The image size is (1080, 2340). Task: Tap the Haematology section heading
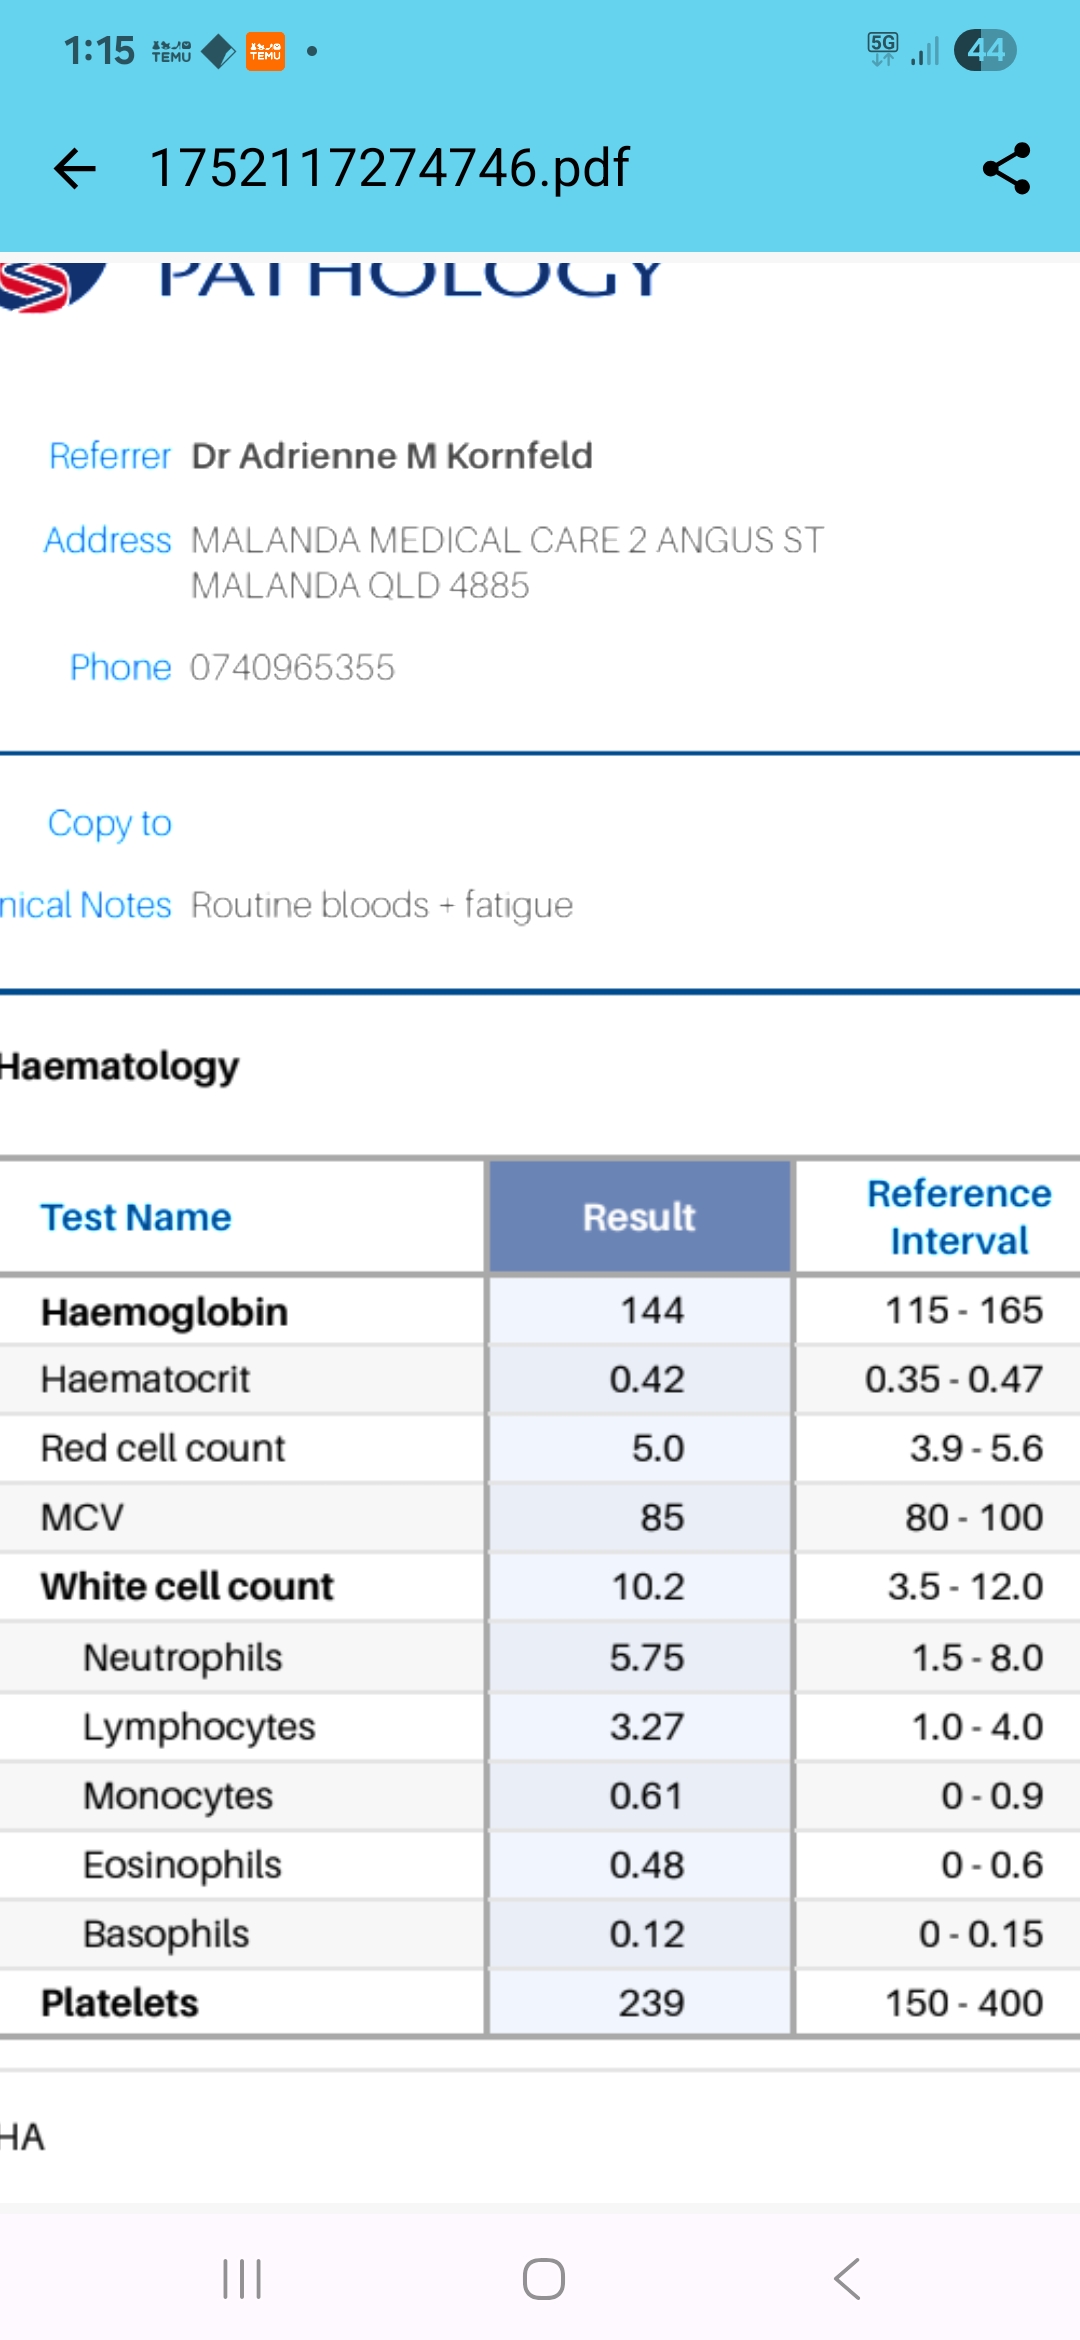(120, 1066)
